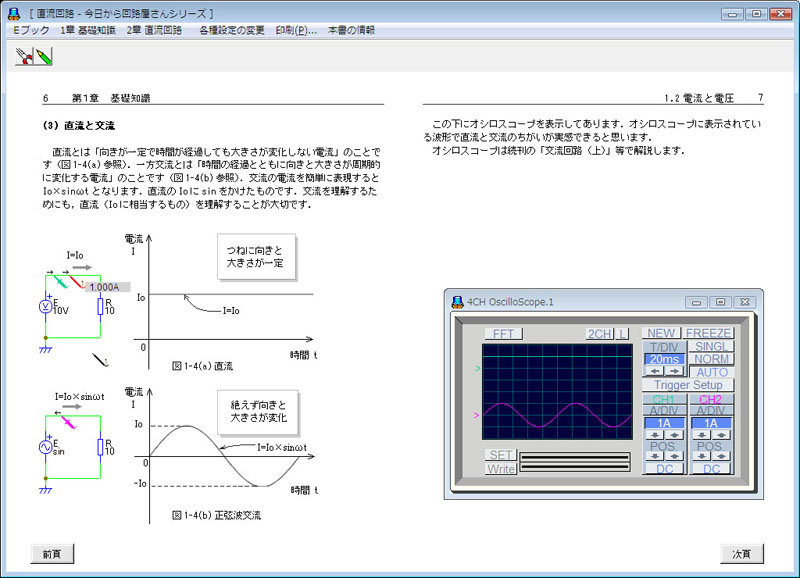Image resolution: width=800 pixels, height=578 pixels.
Task: Move CH1 POS. up with the arrow
Action: 673,456
